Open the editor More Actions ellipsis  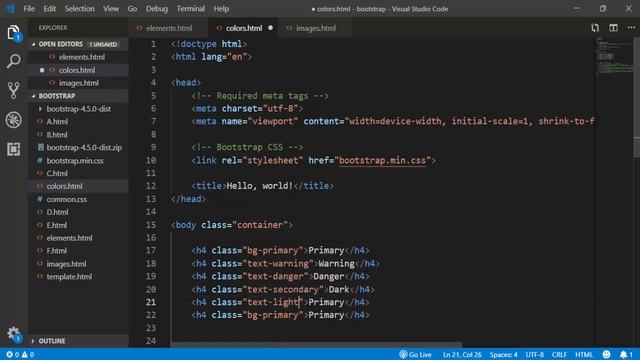pyautogui.click(x=631, y=28)
